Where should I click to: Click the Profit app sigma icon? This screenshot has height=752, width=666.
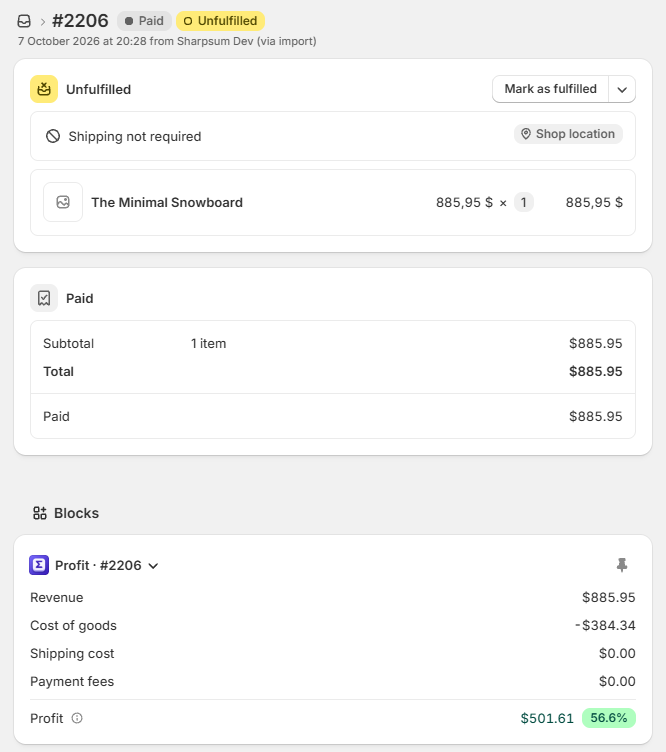39,565
